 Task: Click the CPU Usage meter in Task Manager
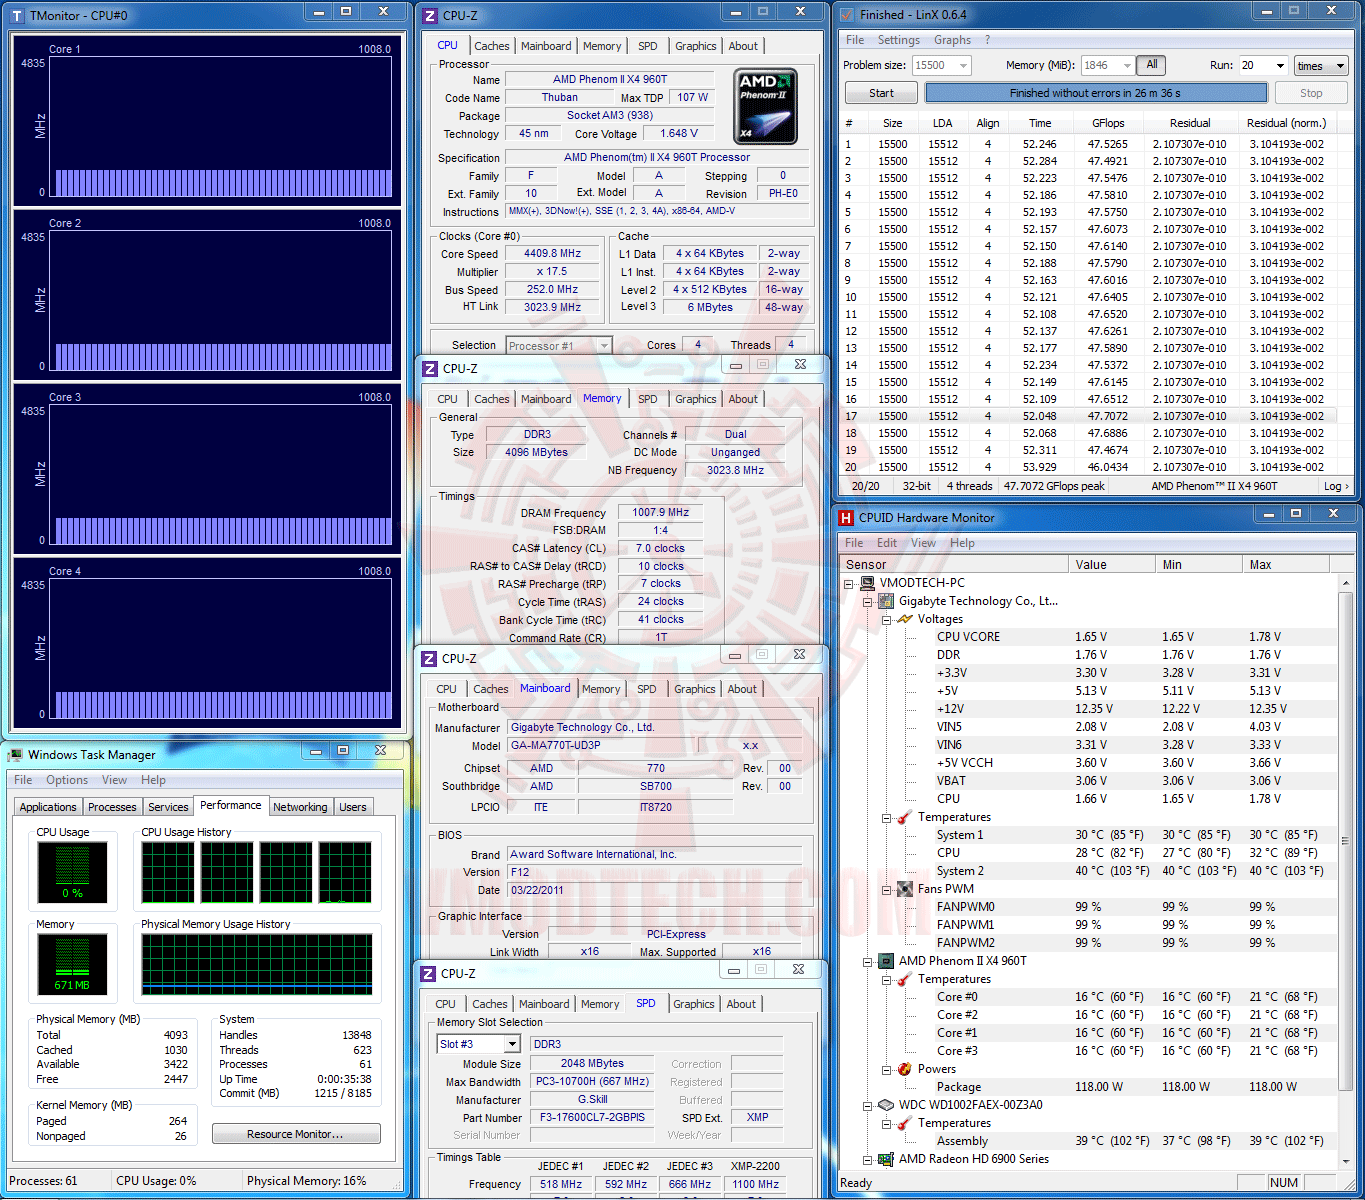point(72,872)
